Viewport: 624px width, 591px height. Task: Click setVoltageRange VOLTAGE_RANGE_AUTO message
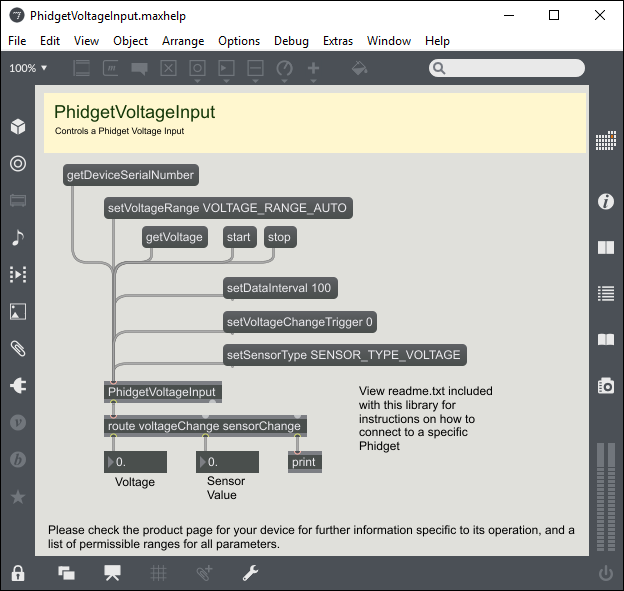click(228, 208)
